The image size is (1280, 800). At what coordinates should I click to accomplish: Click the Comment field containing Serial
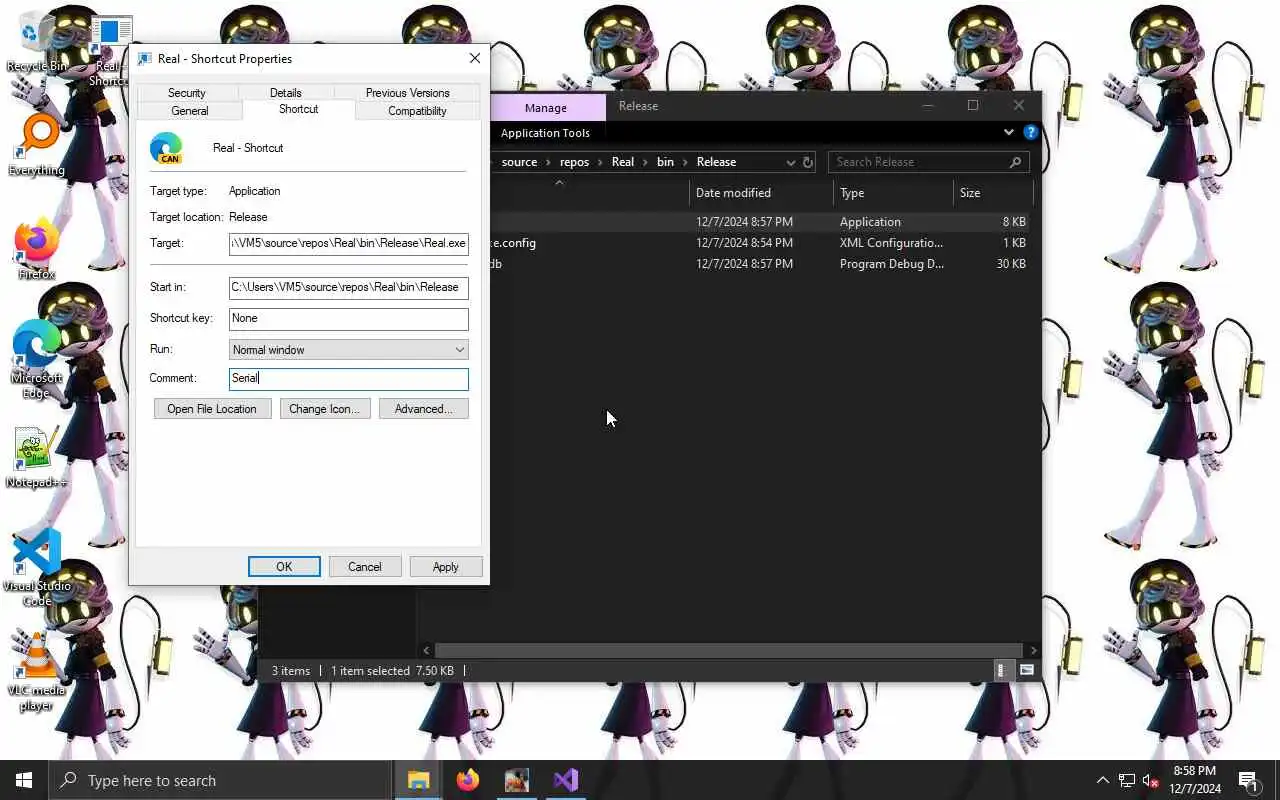point(348,378)
